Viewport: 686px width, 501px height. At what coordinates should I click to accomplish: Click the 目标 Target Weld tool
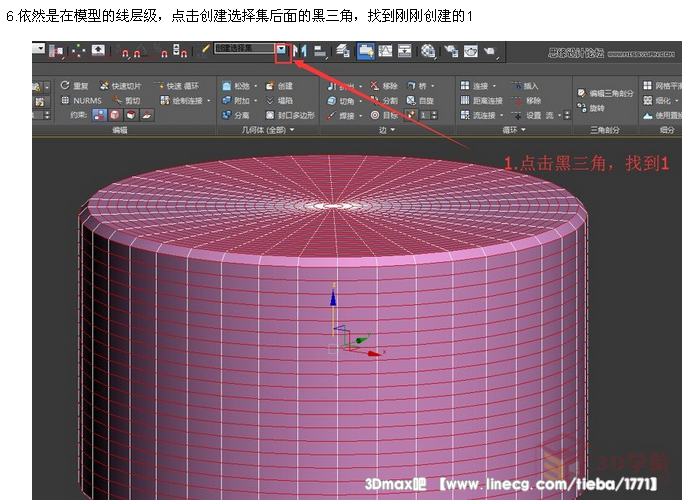click(384, 115)
